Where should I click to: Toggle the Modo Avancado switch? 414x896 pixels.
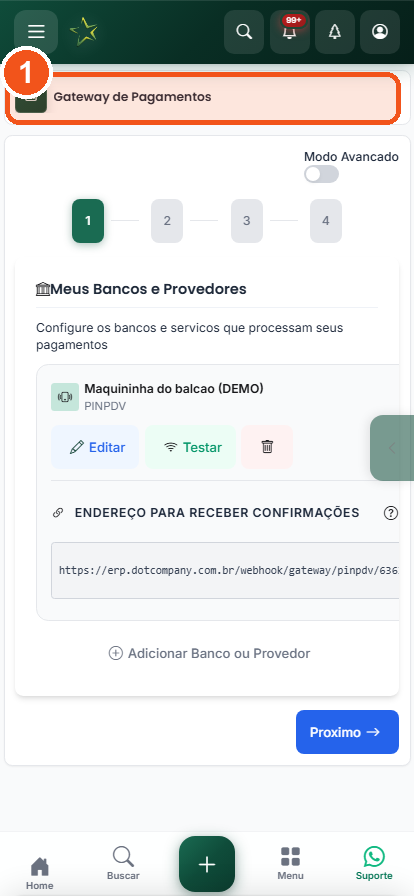click(x=321, y=174)
